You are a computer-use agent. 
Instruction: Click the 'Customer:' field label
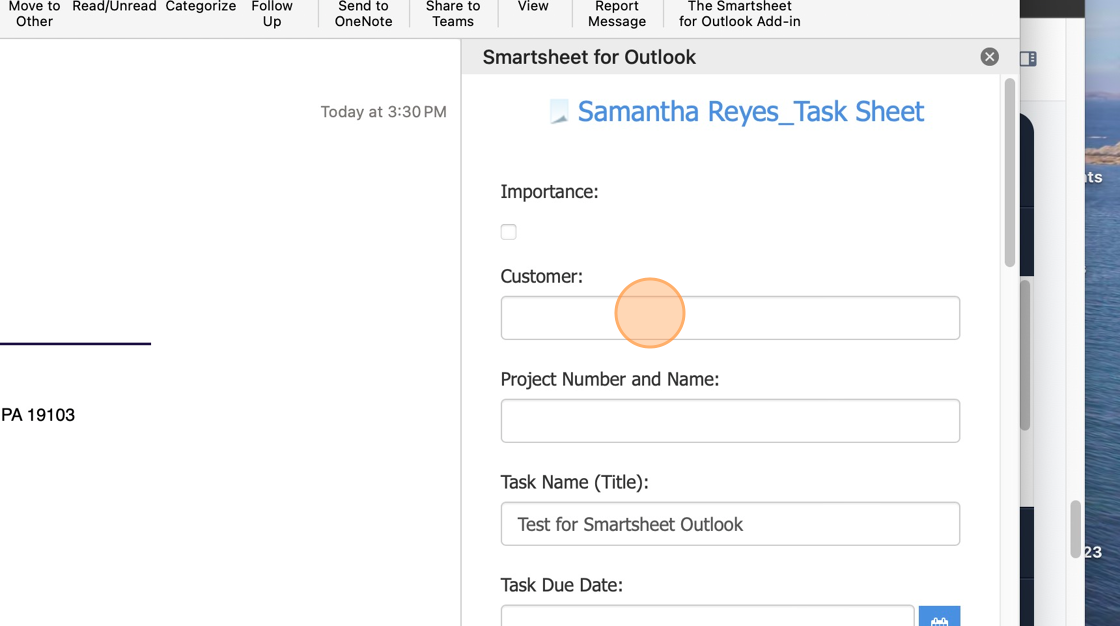tap(541, 277)
